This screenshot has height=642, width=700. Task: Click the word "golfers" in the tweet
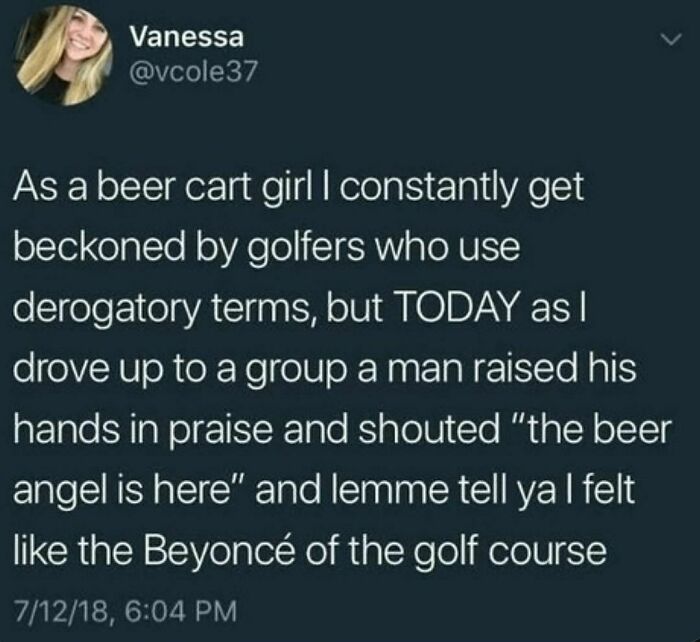point(309,249)
